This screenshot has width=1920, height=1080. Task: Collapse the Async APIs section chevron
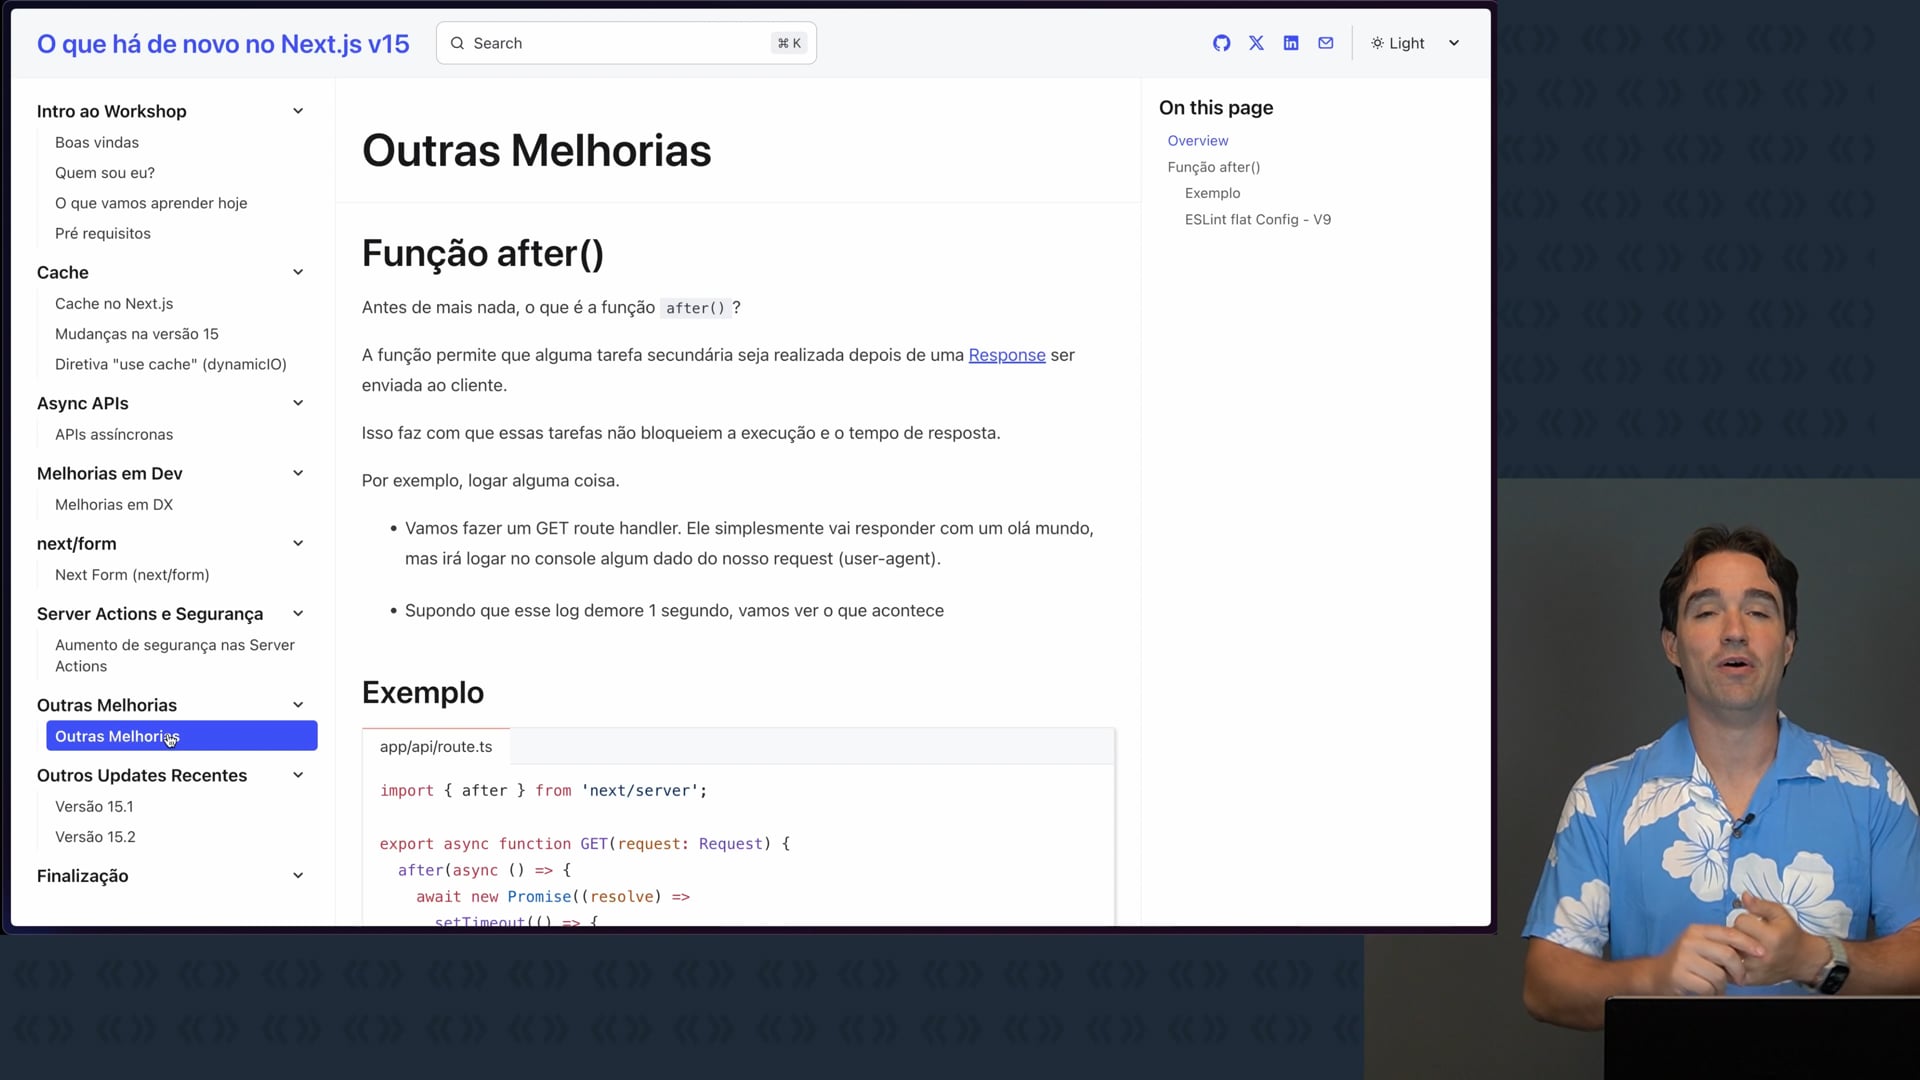[x=298, y=403]
